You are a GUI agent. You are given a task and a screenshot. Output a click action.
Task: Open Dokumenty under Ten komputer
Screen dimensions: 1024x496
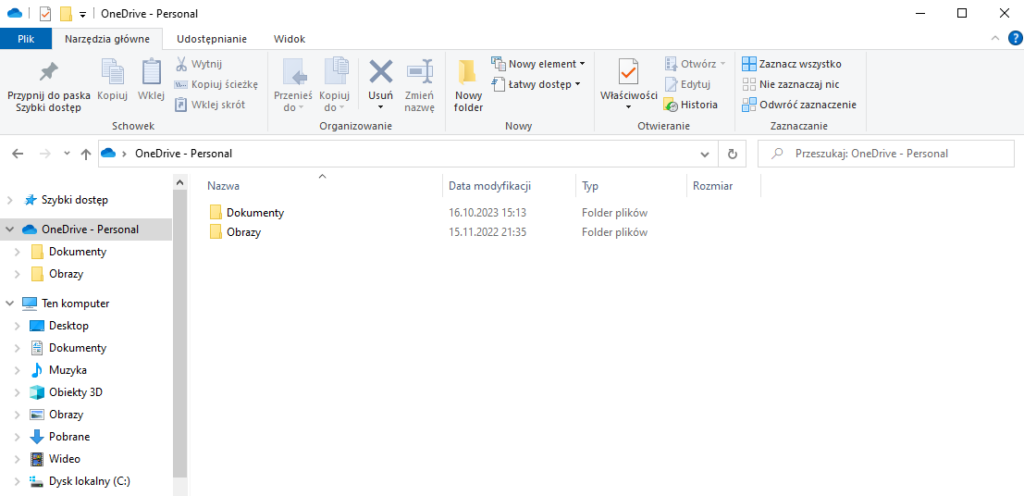point(77,348)
